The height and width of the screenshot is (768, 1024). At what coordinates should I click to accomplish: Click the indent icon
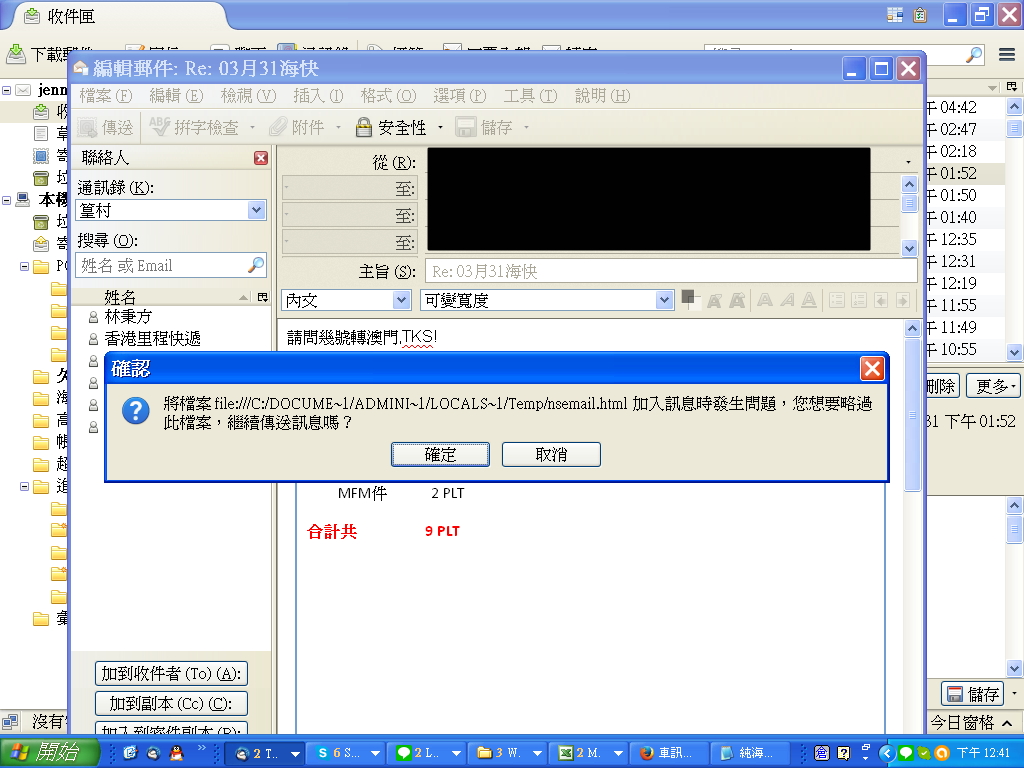tap(903, 300)
